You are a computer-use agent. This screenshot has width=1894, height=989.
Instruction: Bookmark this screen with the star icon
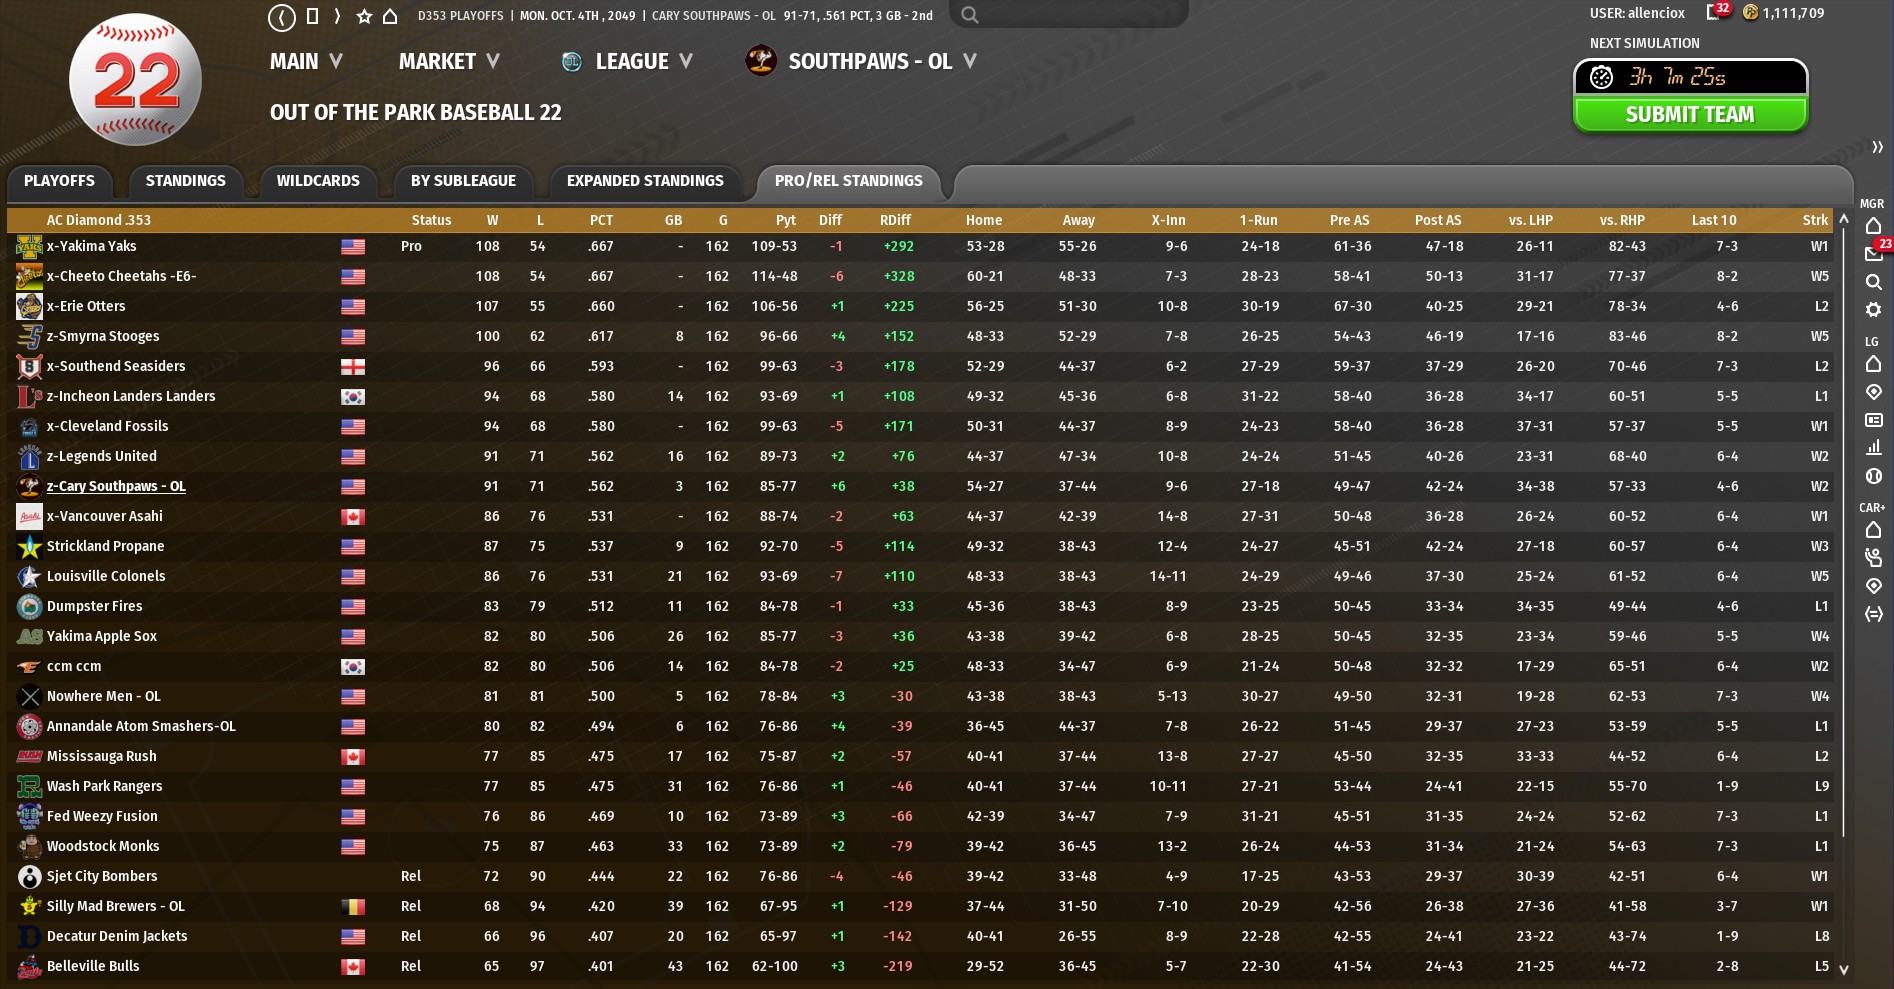[x=364, y=16]
